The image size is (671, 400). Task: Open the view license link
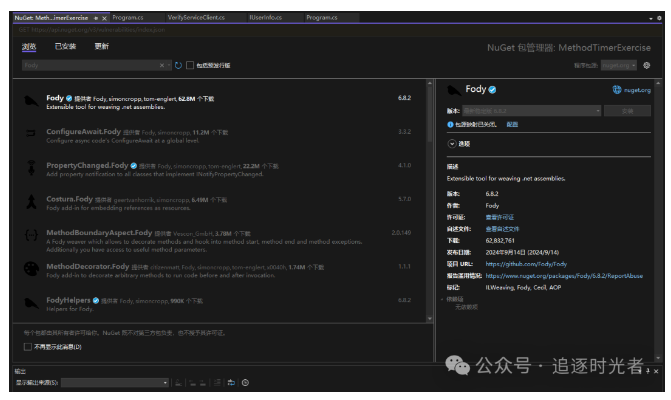coord(500,217)
